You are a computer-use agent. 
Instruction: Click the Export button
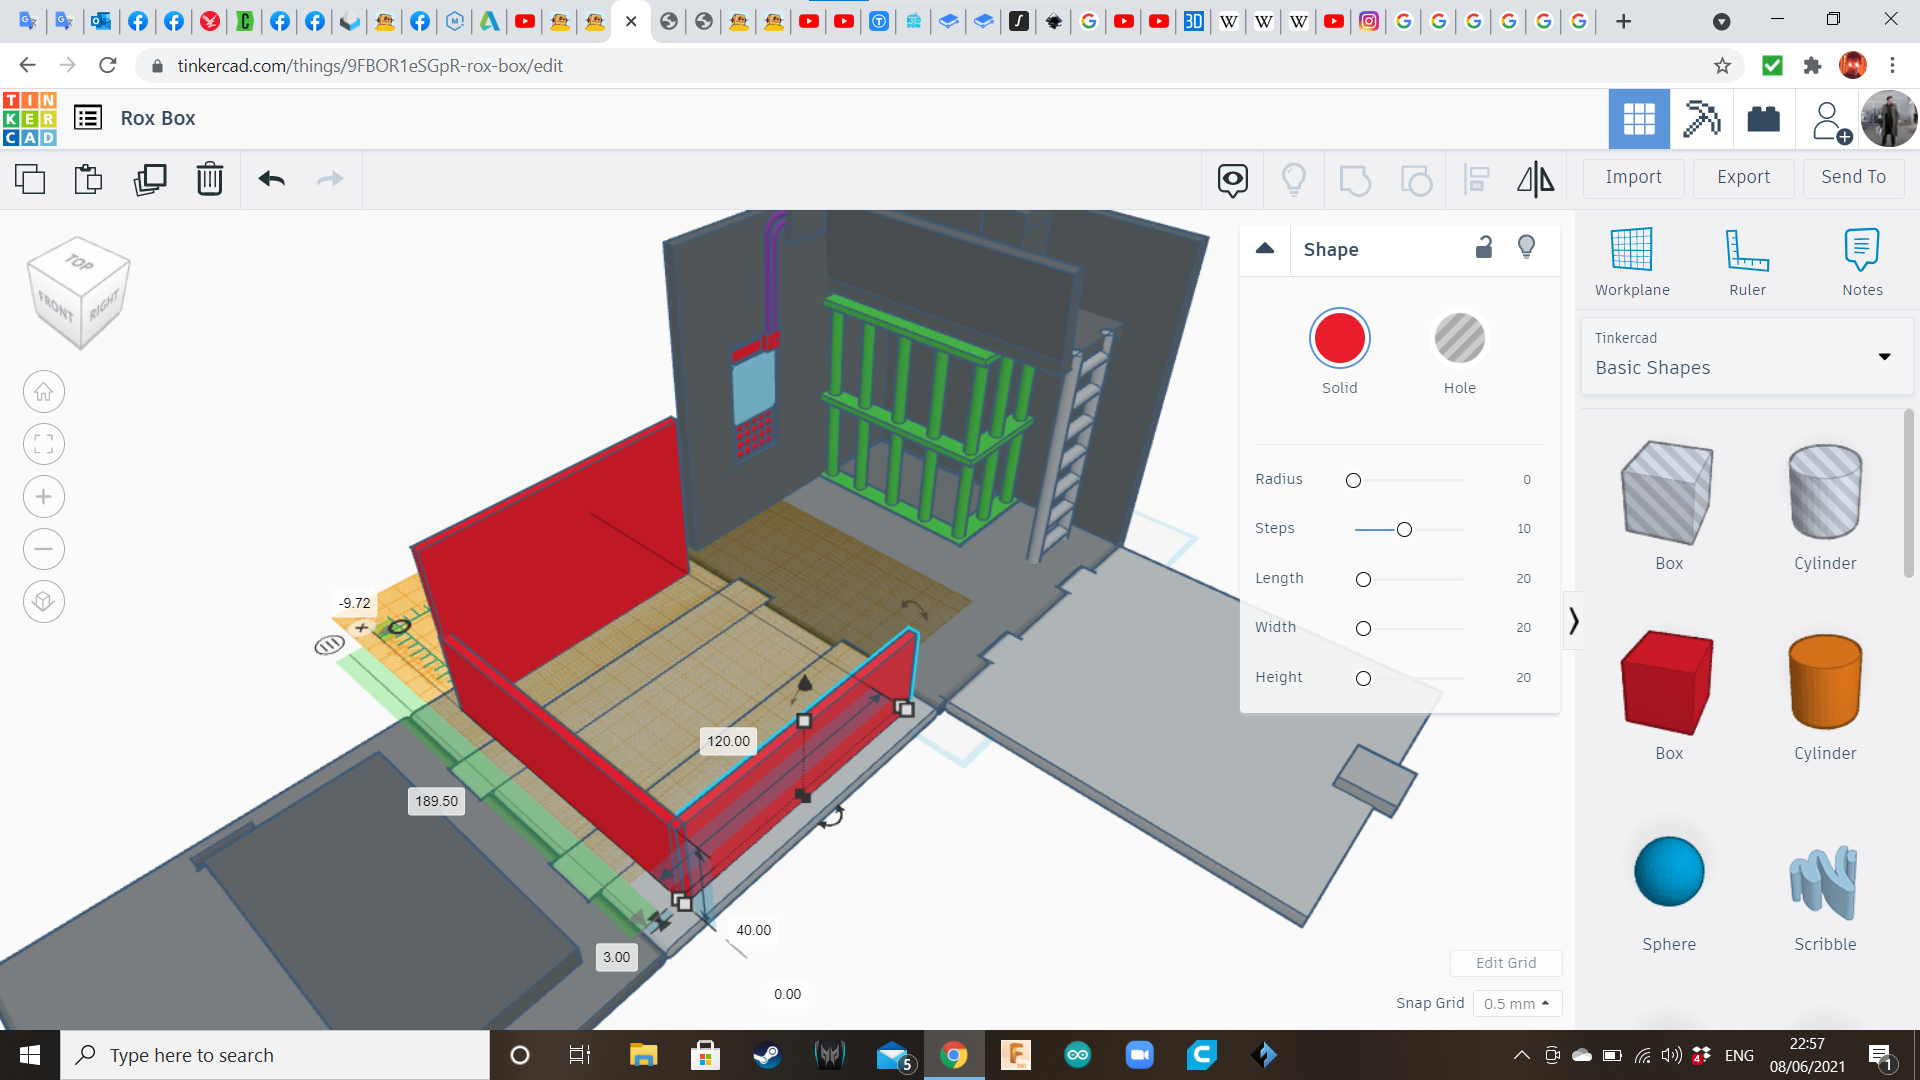tap(1743, 177)
